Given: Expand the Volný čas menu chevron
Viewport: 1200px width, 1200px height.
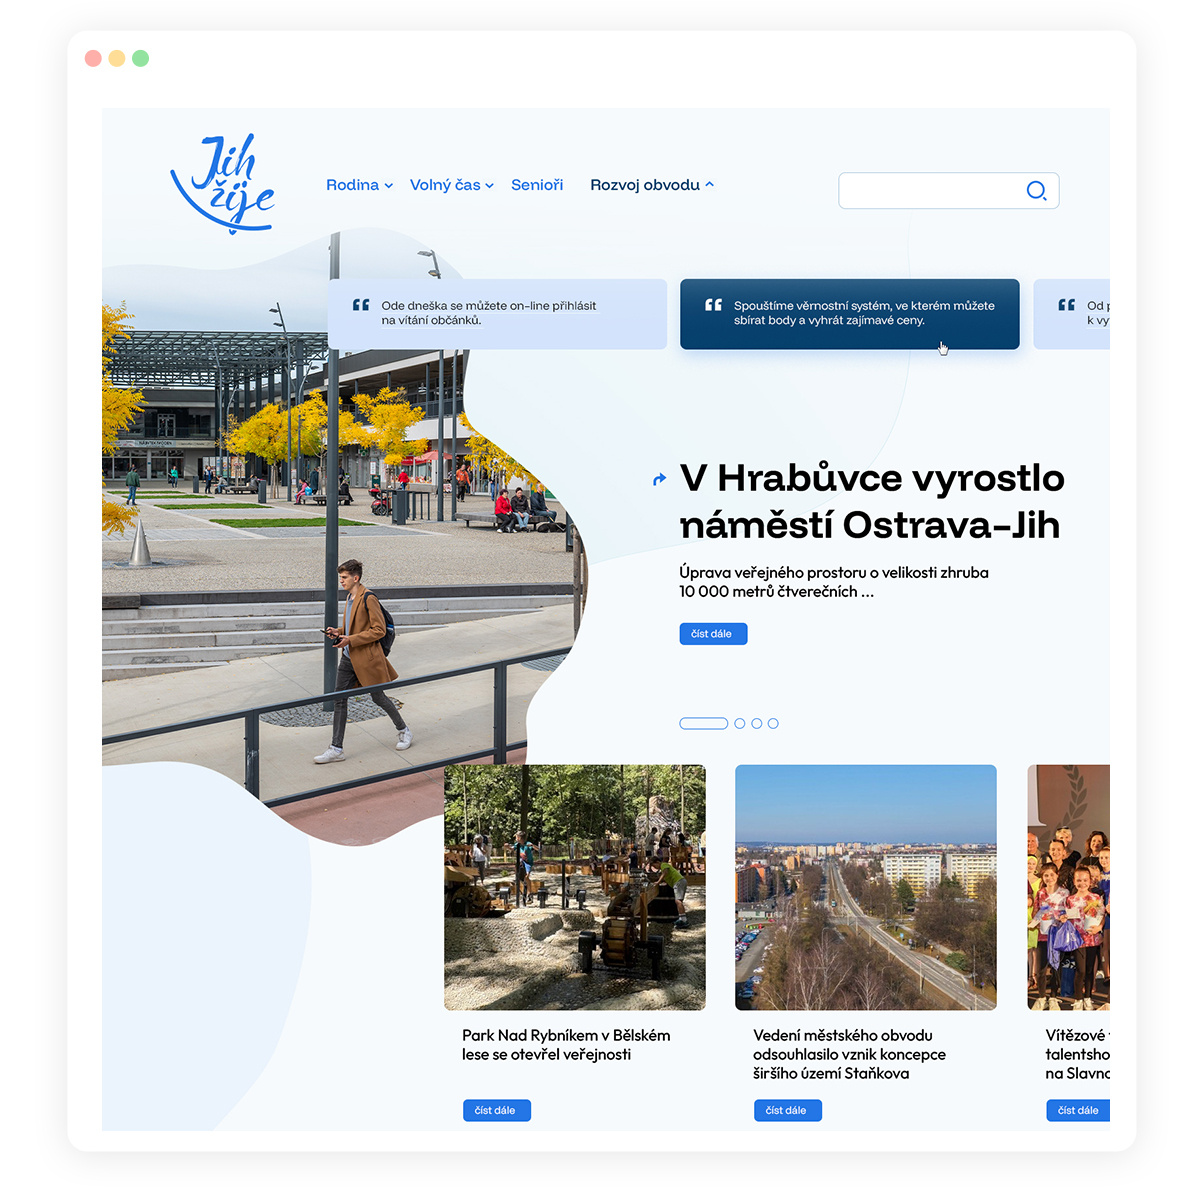Looking at the screenshot, I should click(x=490, y=185).
